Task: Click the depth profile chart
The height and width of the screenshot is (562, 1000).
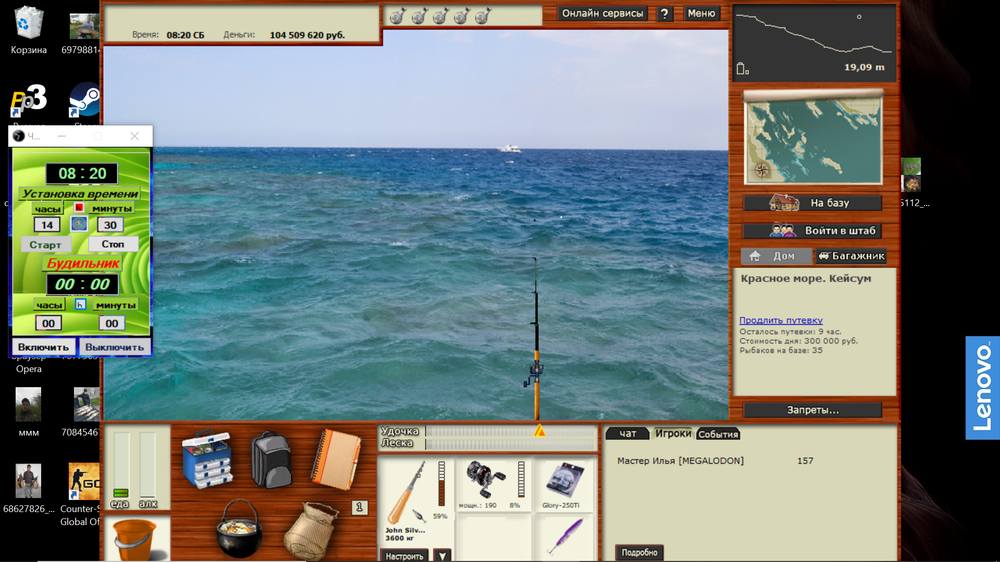Action: pos(814,43)
